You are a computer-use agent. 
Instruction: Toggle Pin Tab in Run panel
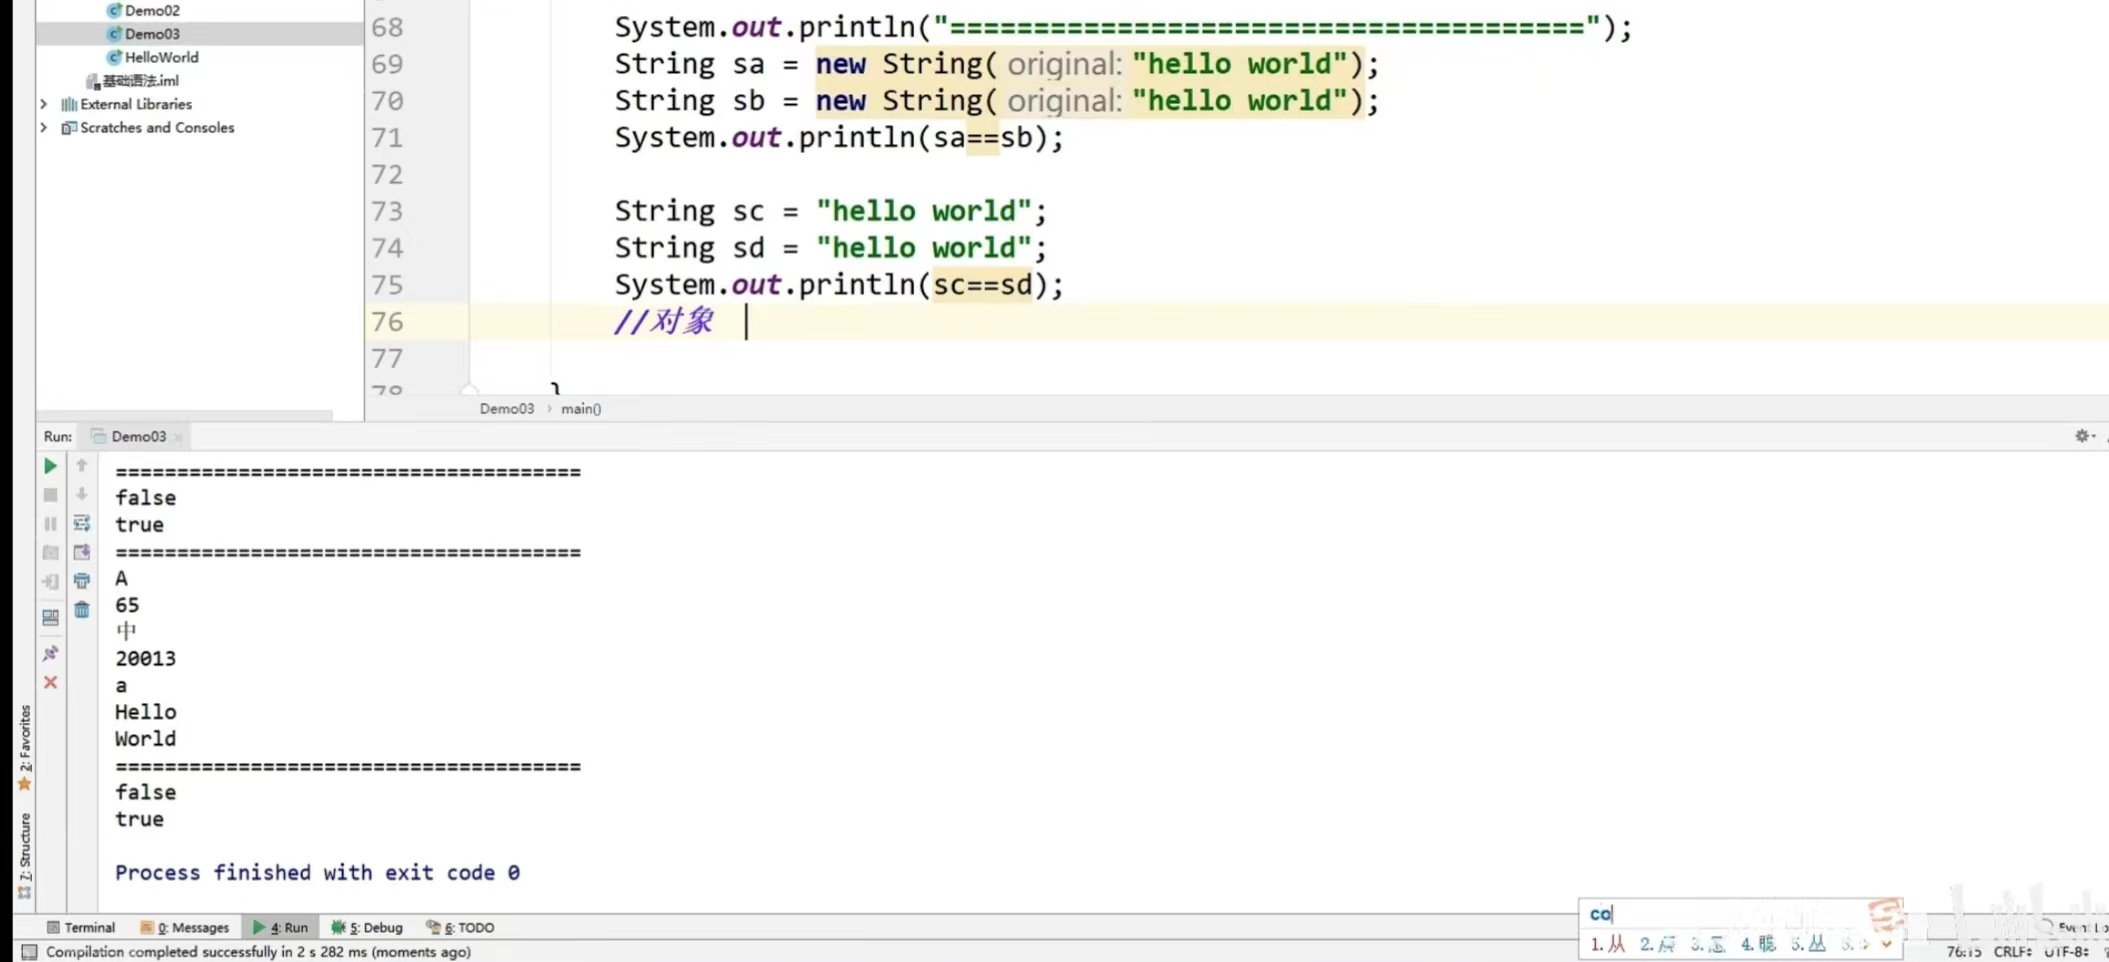[50, 653]
